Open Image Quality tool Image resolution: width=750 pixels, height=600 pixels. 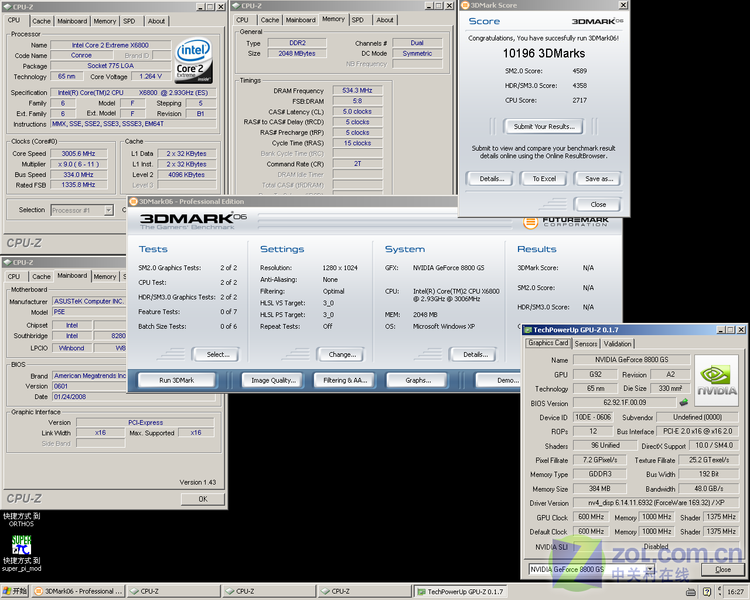click(273, 380)
